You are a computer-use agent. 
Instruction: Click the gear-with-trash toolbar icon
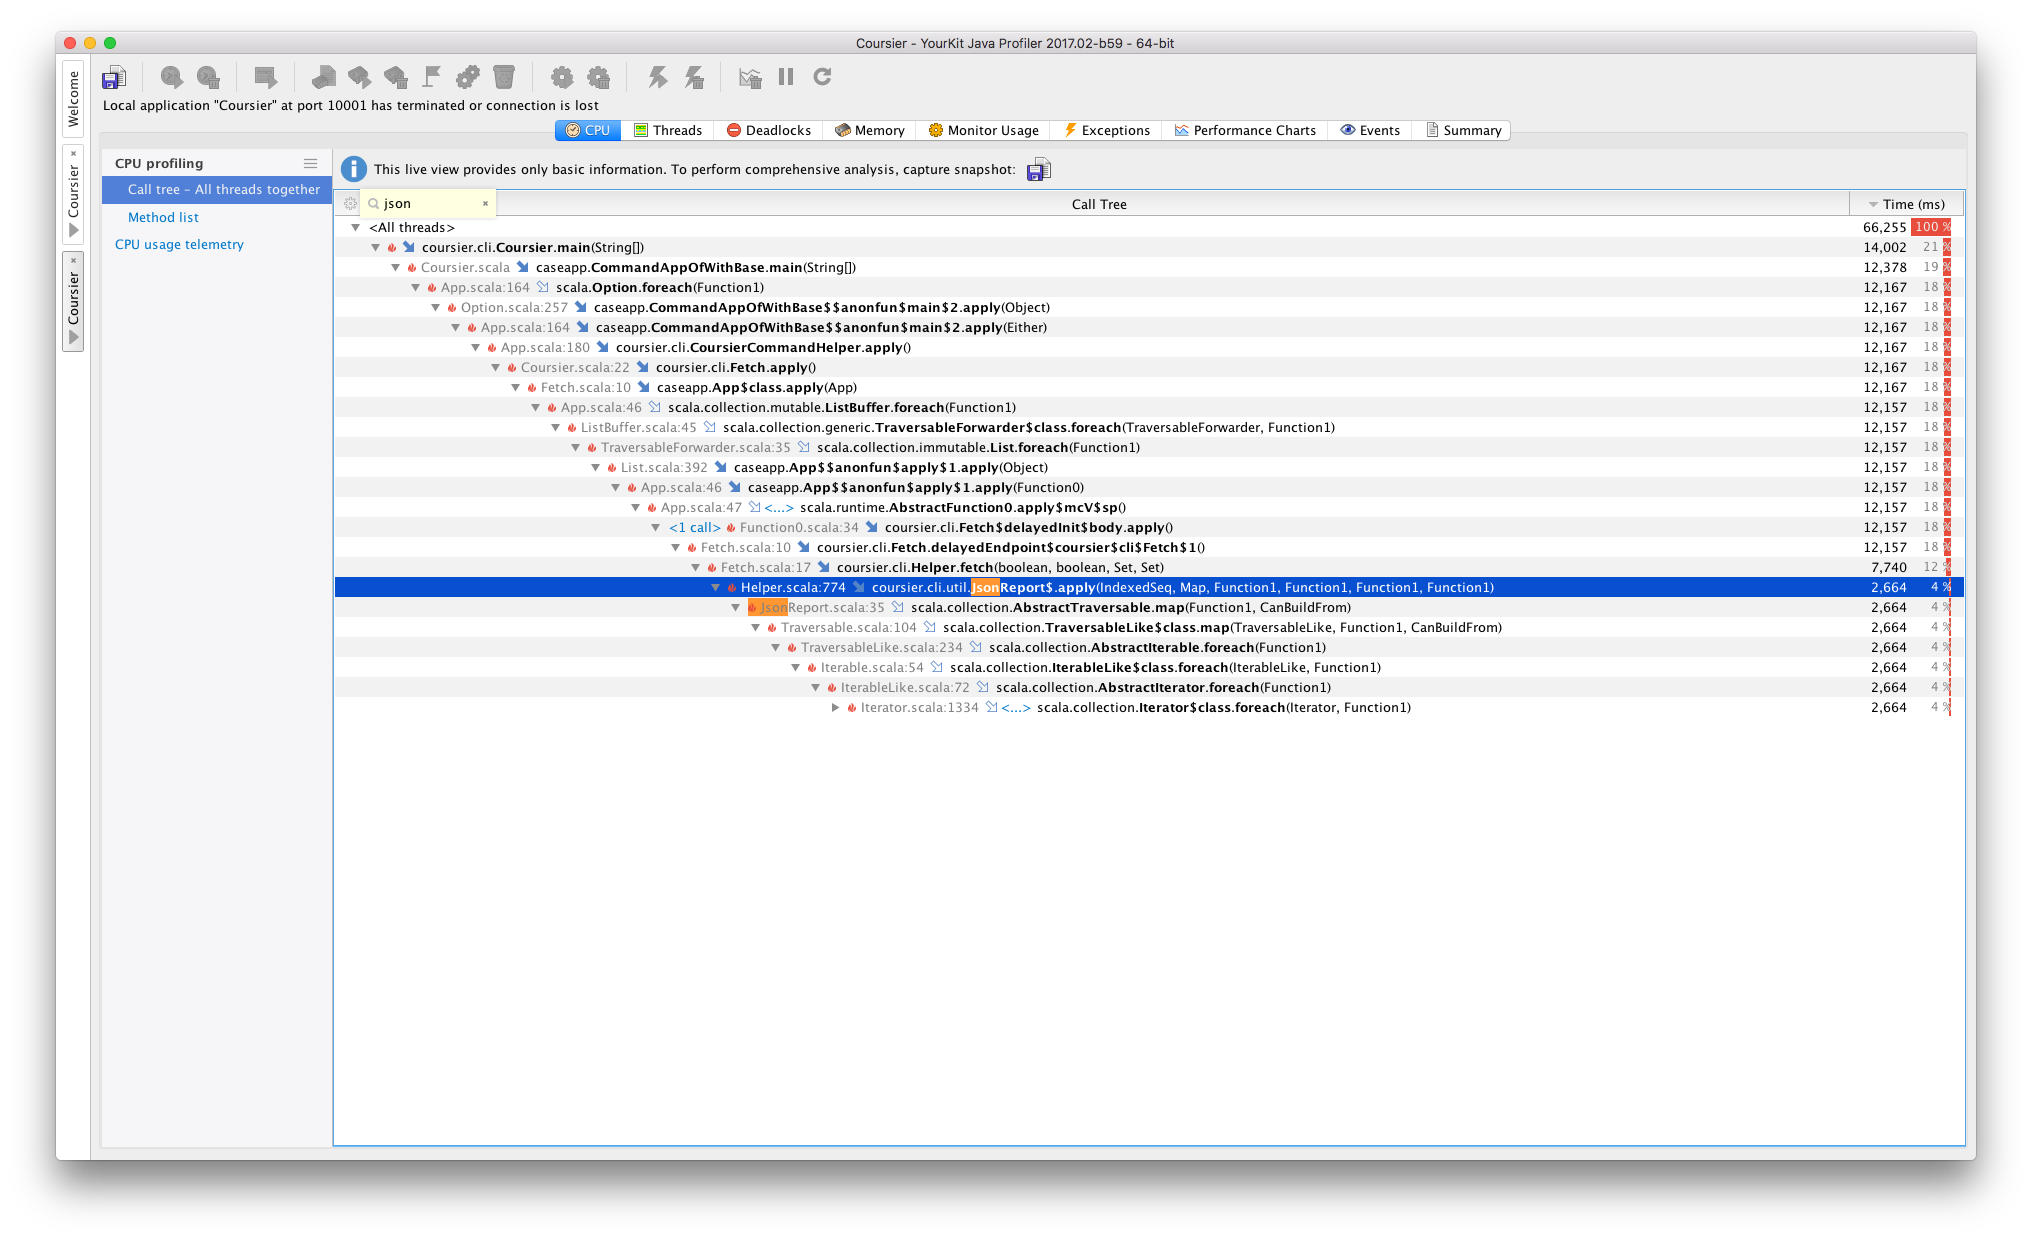coord(599,77)
